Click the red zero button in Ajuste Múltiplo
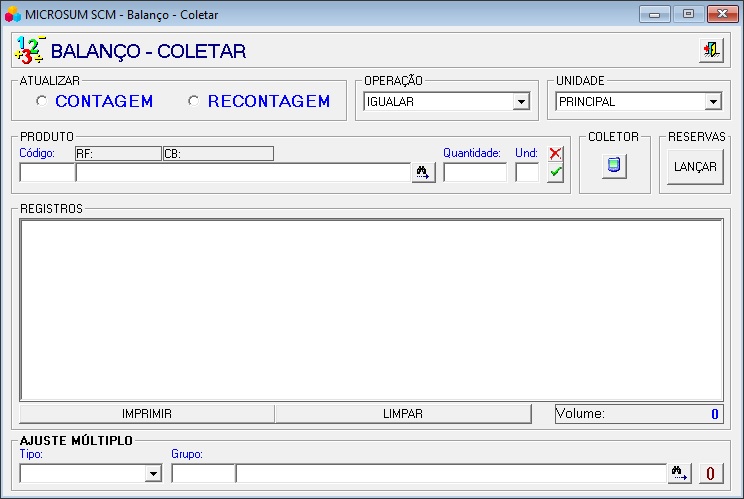The image size is (744, 499). [710, 473]
